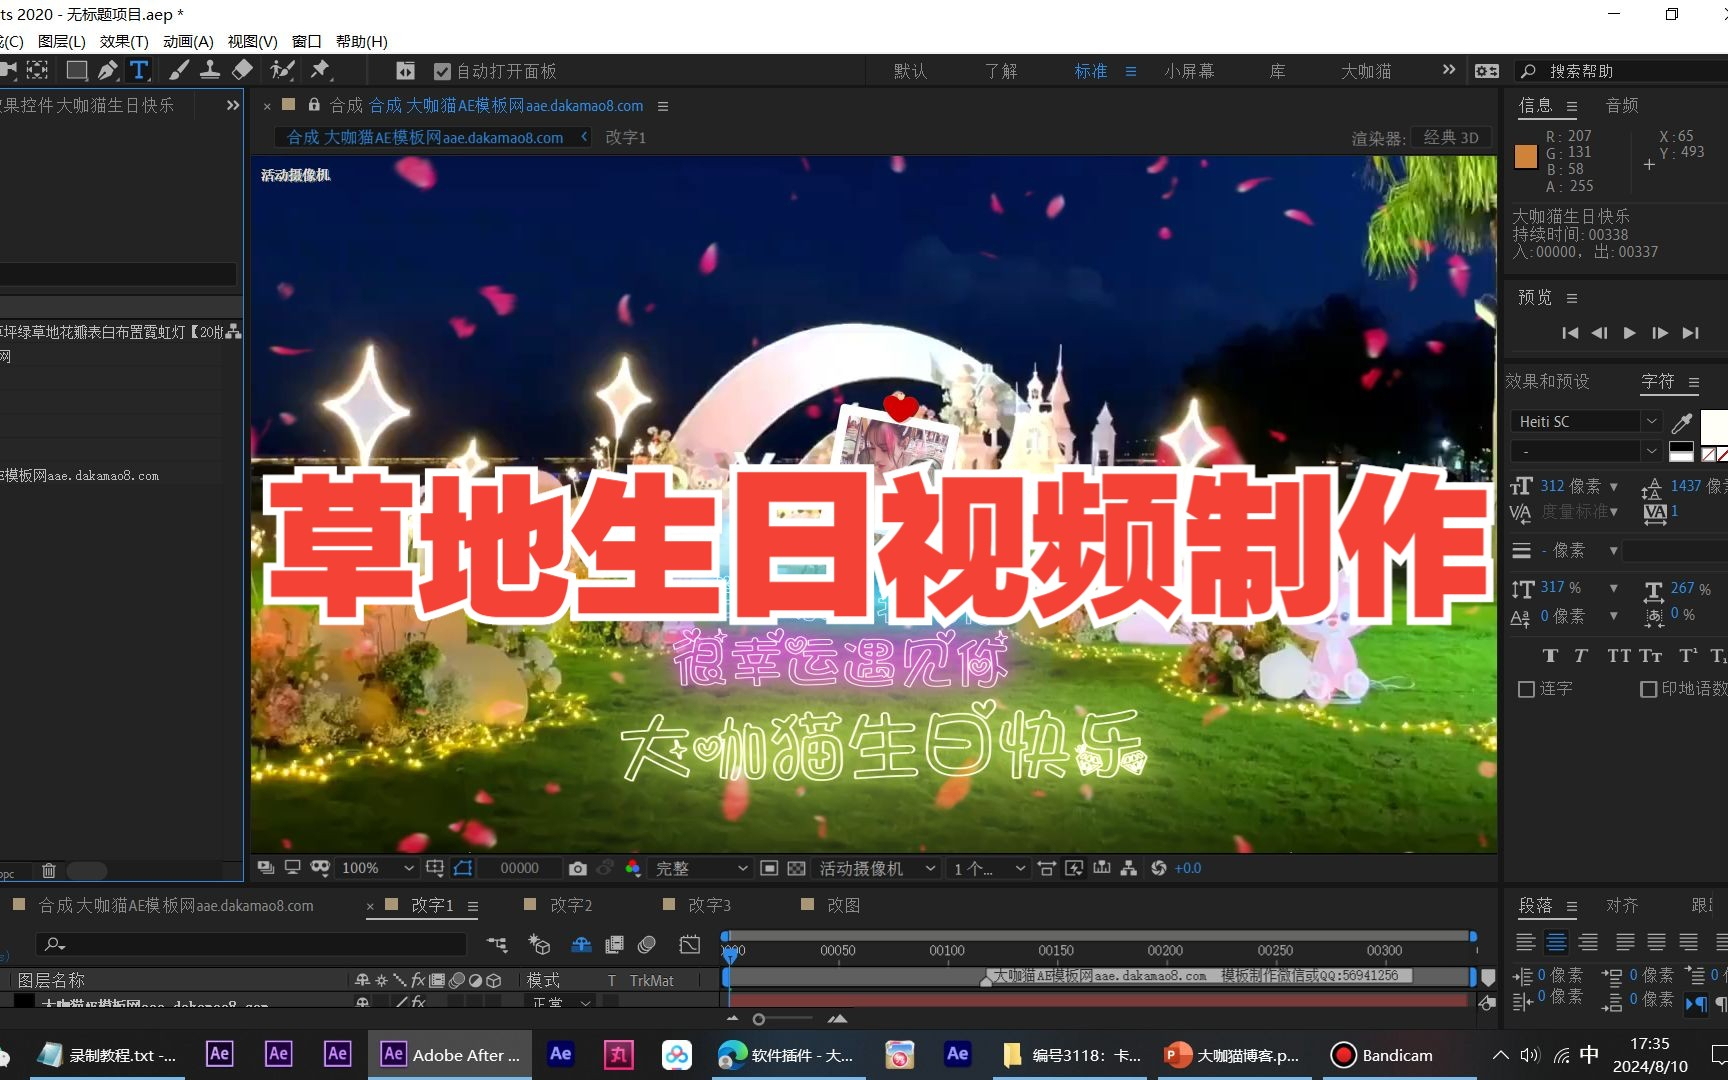Toggle transparency grid in viewer
This screenshot has height=1080, width=1728.
796,868
